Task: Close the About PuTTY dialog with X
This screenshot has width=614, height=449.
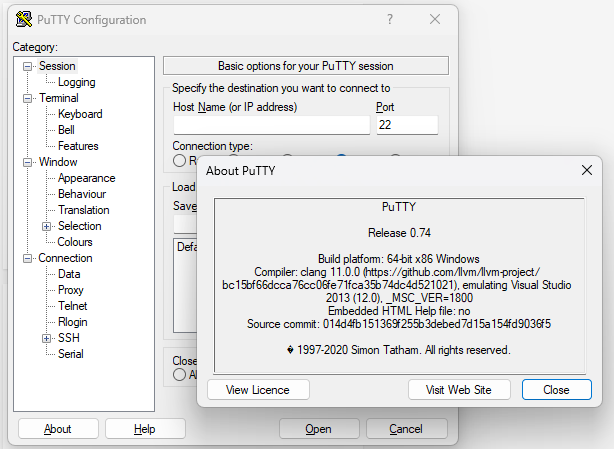Action: [x=587, y=170]
